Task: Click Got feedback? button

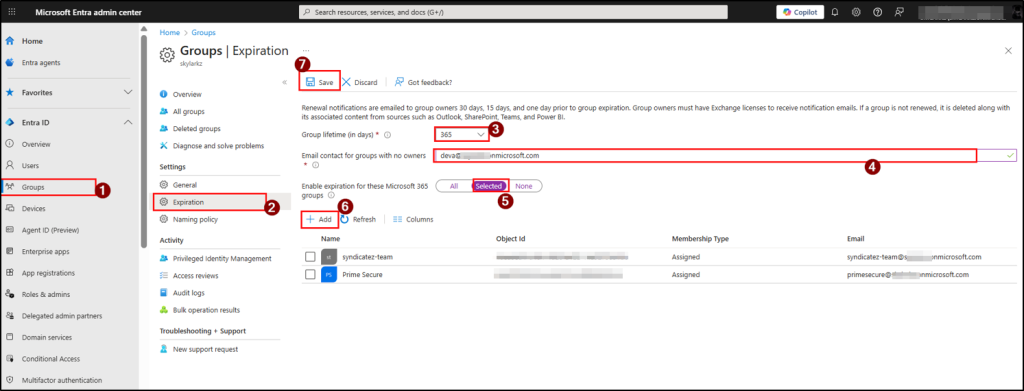Action: click(424, 82)
